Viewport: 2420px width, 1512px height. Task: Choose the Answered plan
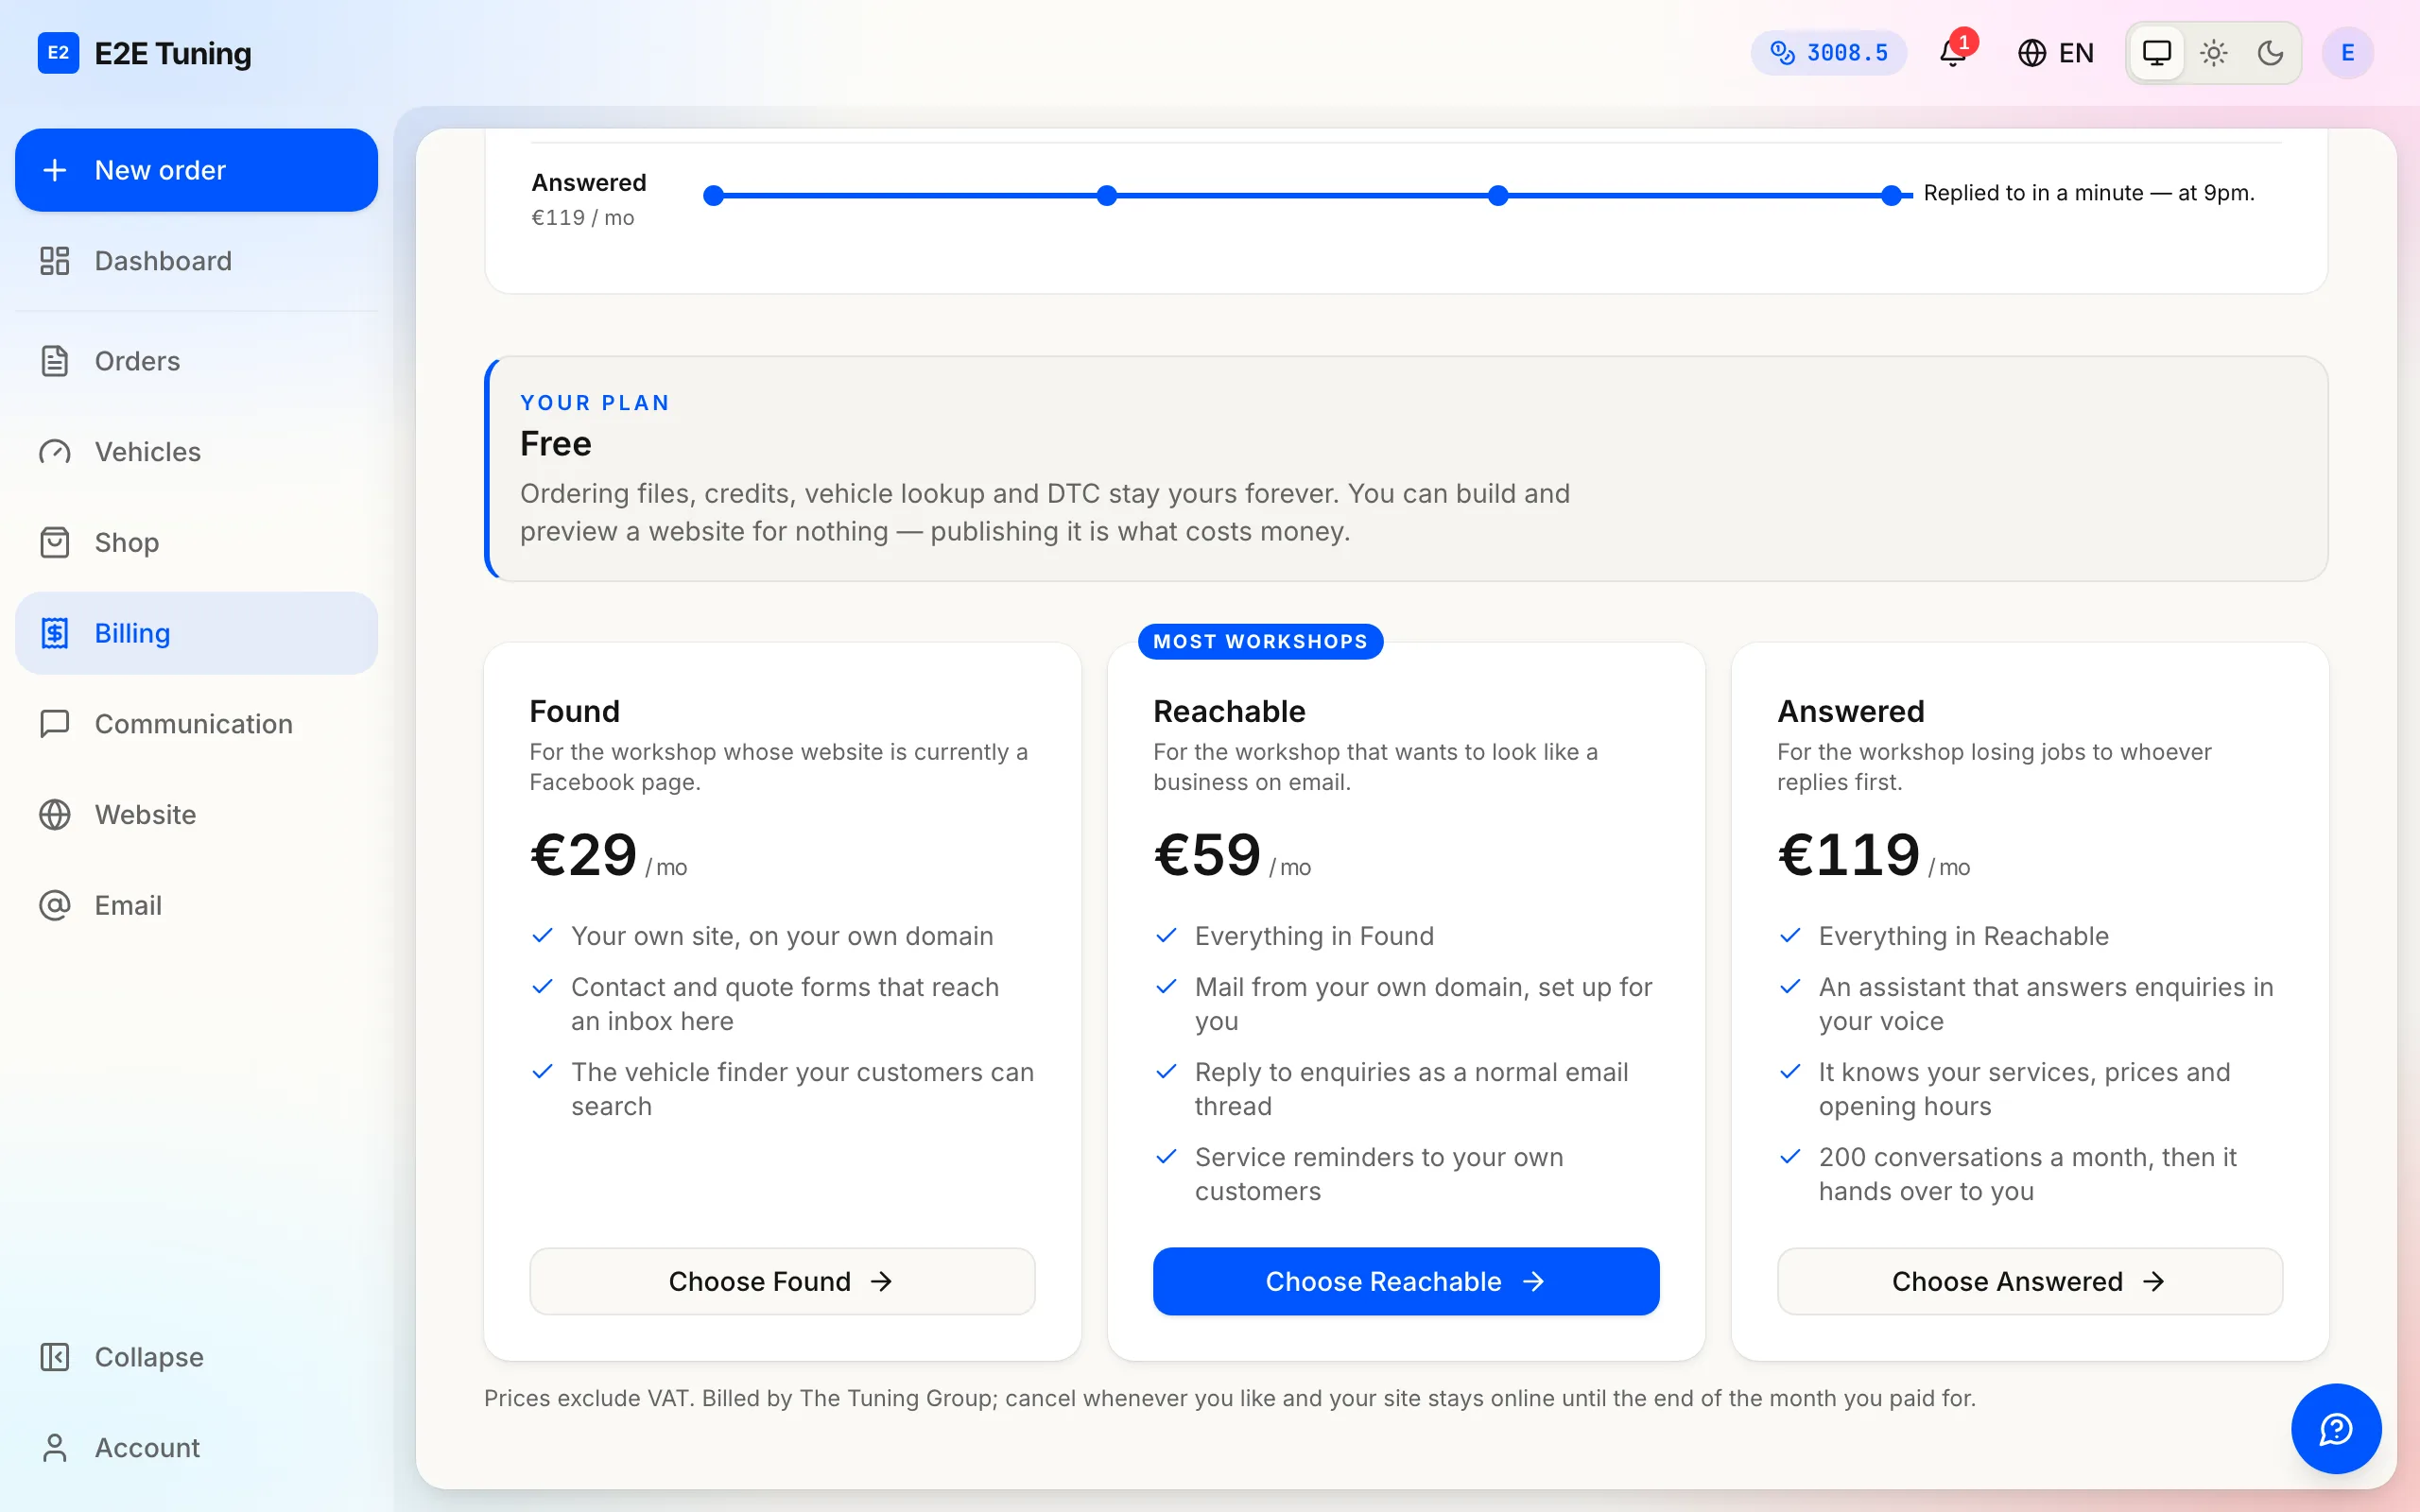(x=2029, y=1281)
